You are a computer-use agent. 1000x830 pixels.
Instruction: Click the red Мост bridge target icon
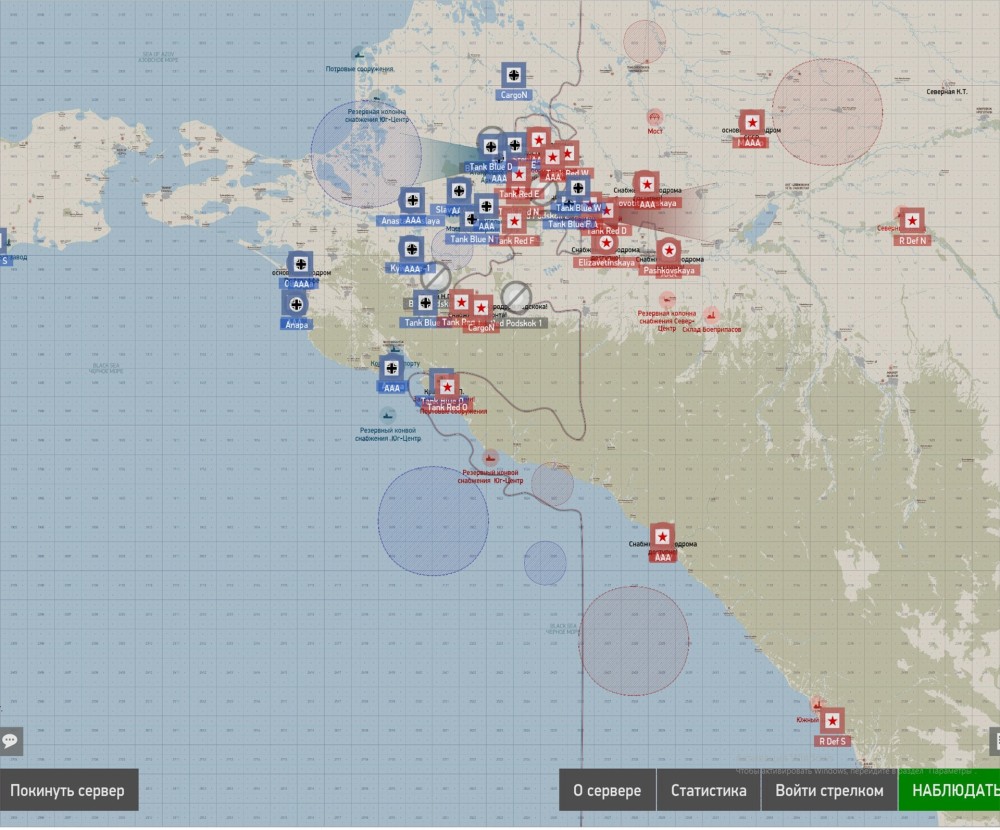click(x=654, y=118)
